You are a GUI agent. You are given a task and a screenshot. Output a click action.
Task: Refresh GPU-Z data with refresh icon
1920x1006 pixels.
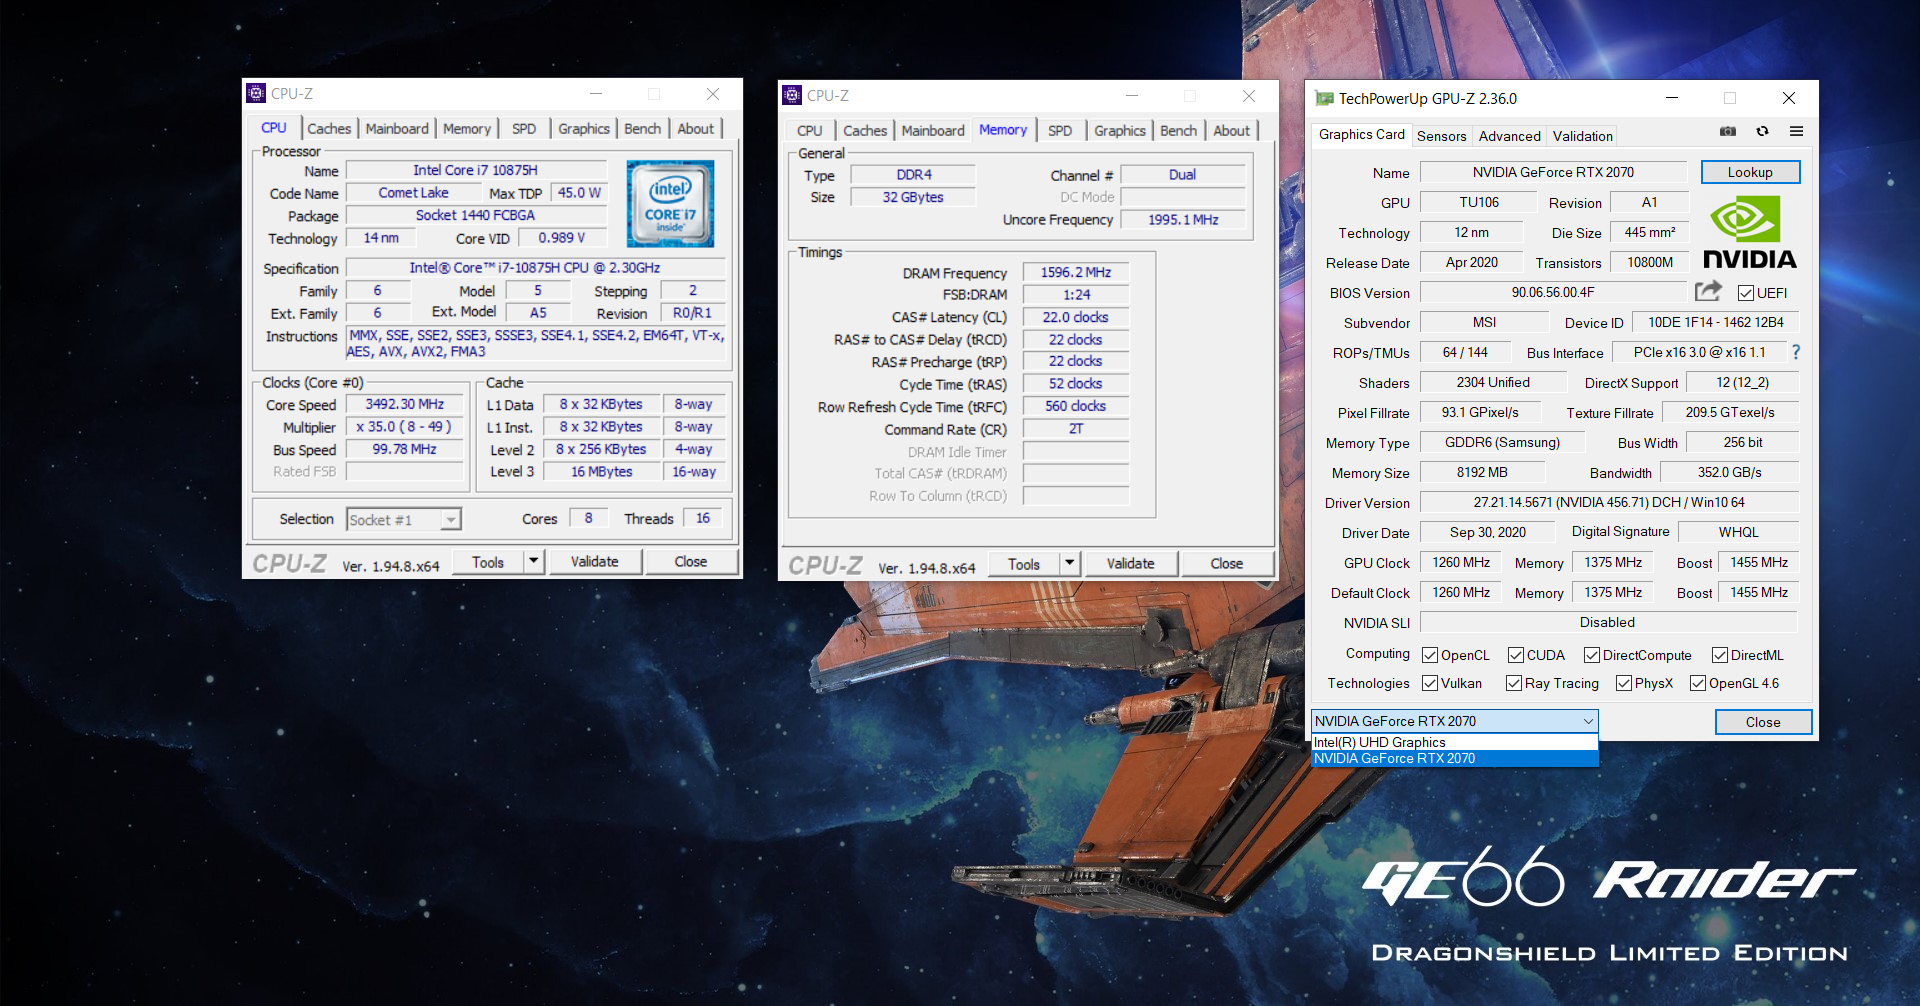[1762, 131]
